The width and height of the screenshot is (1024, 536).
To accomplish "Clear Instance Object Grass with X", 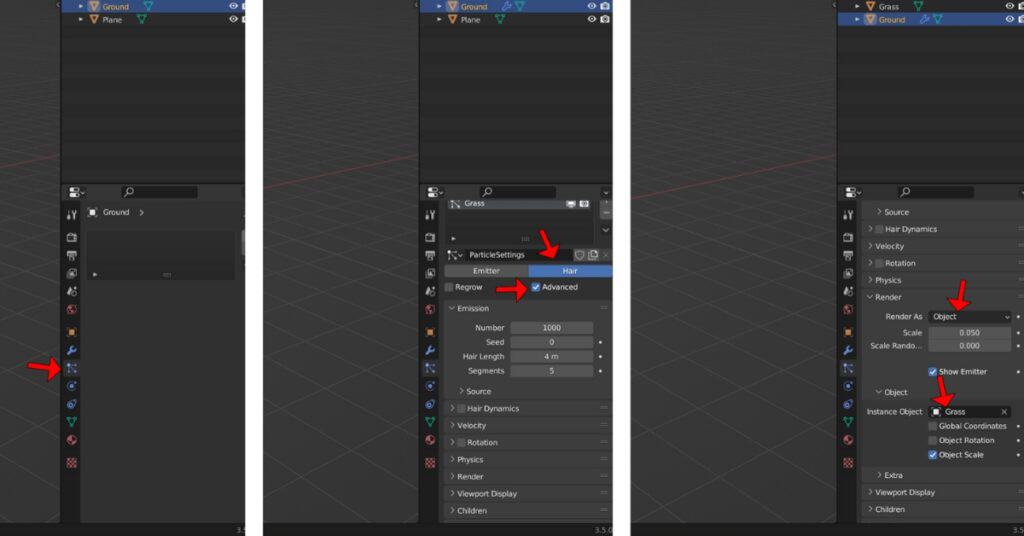I will 1004,412.
